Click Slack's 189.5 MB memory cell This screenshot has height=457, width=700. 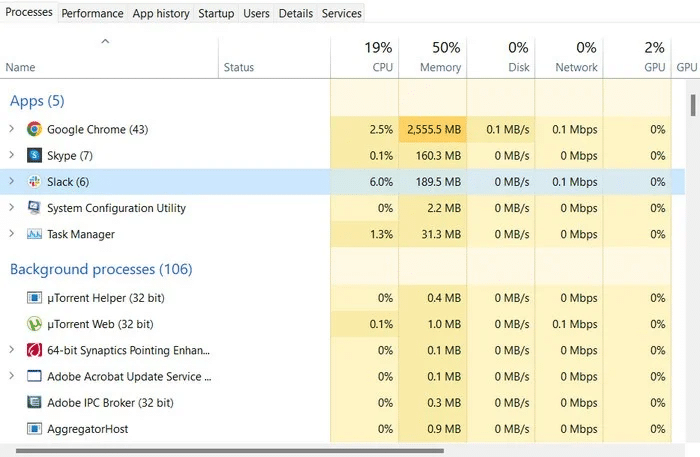(x=433, y=182)
